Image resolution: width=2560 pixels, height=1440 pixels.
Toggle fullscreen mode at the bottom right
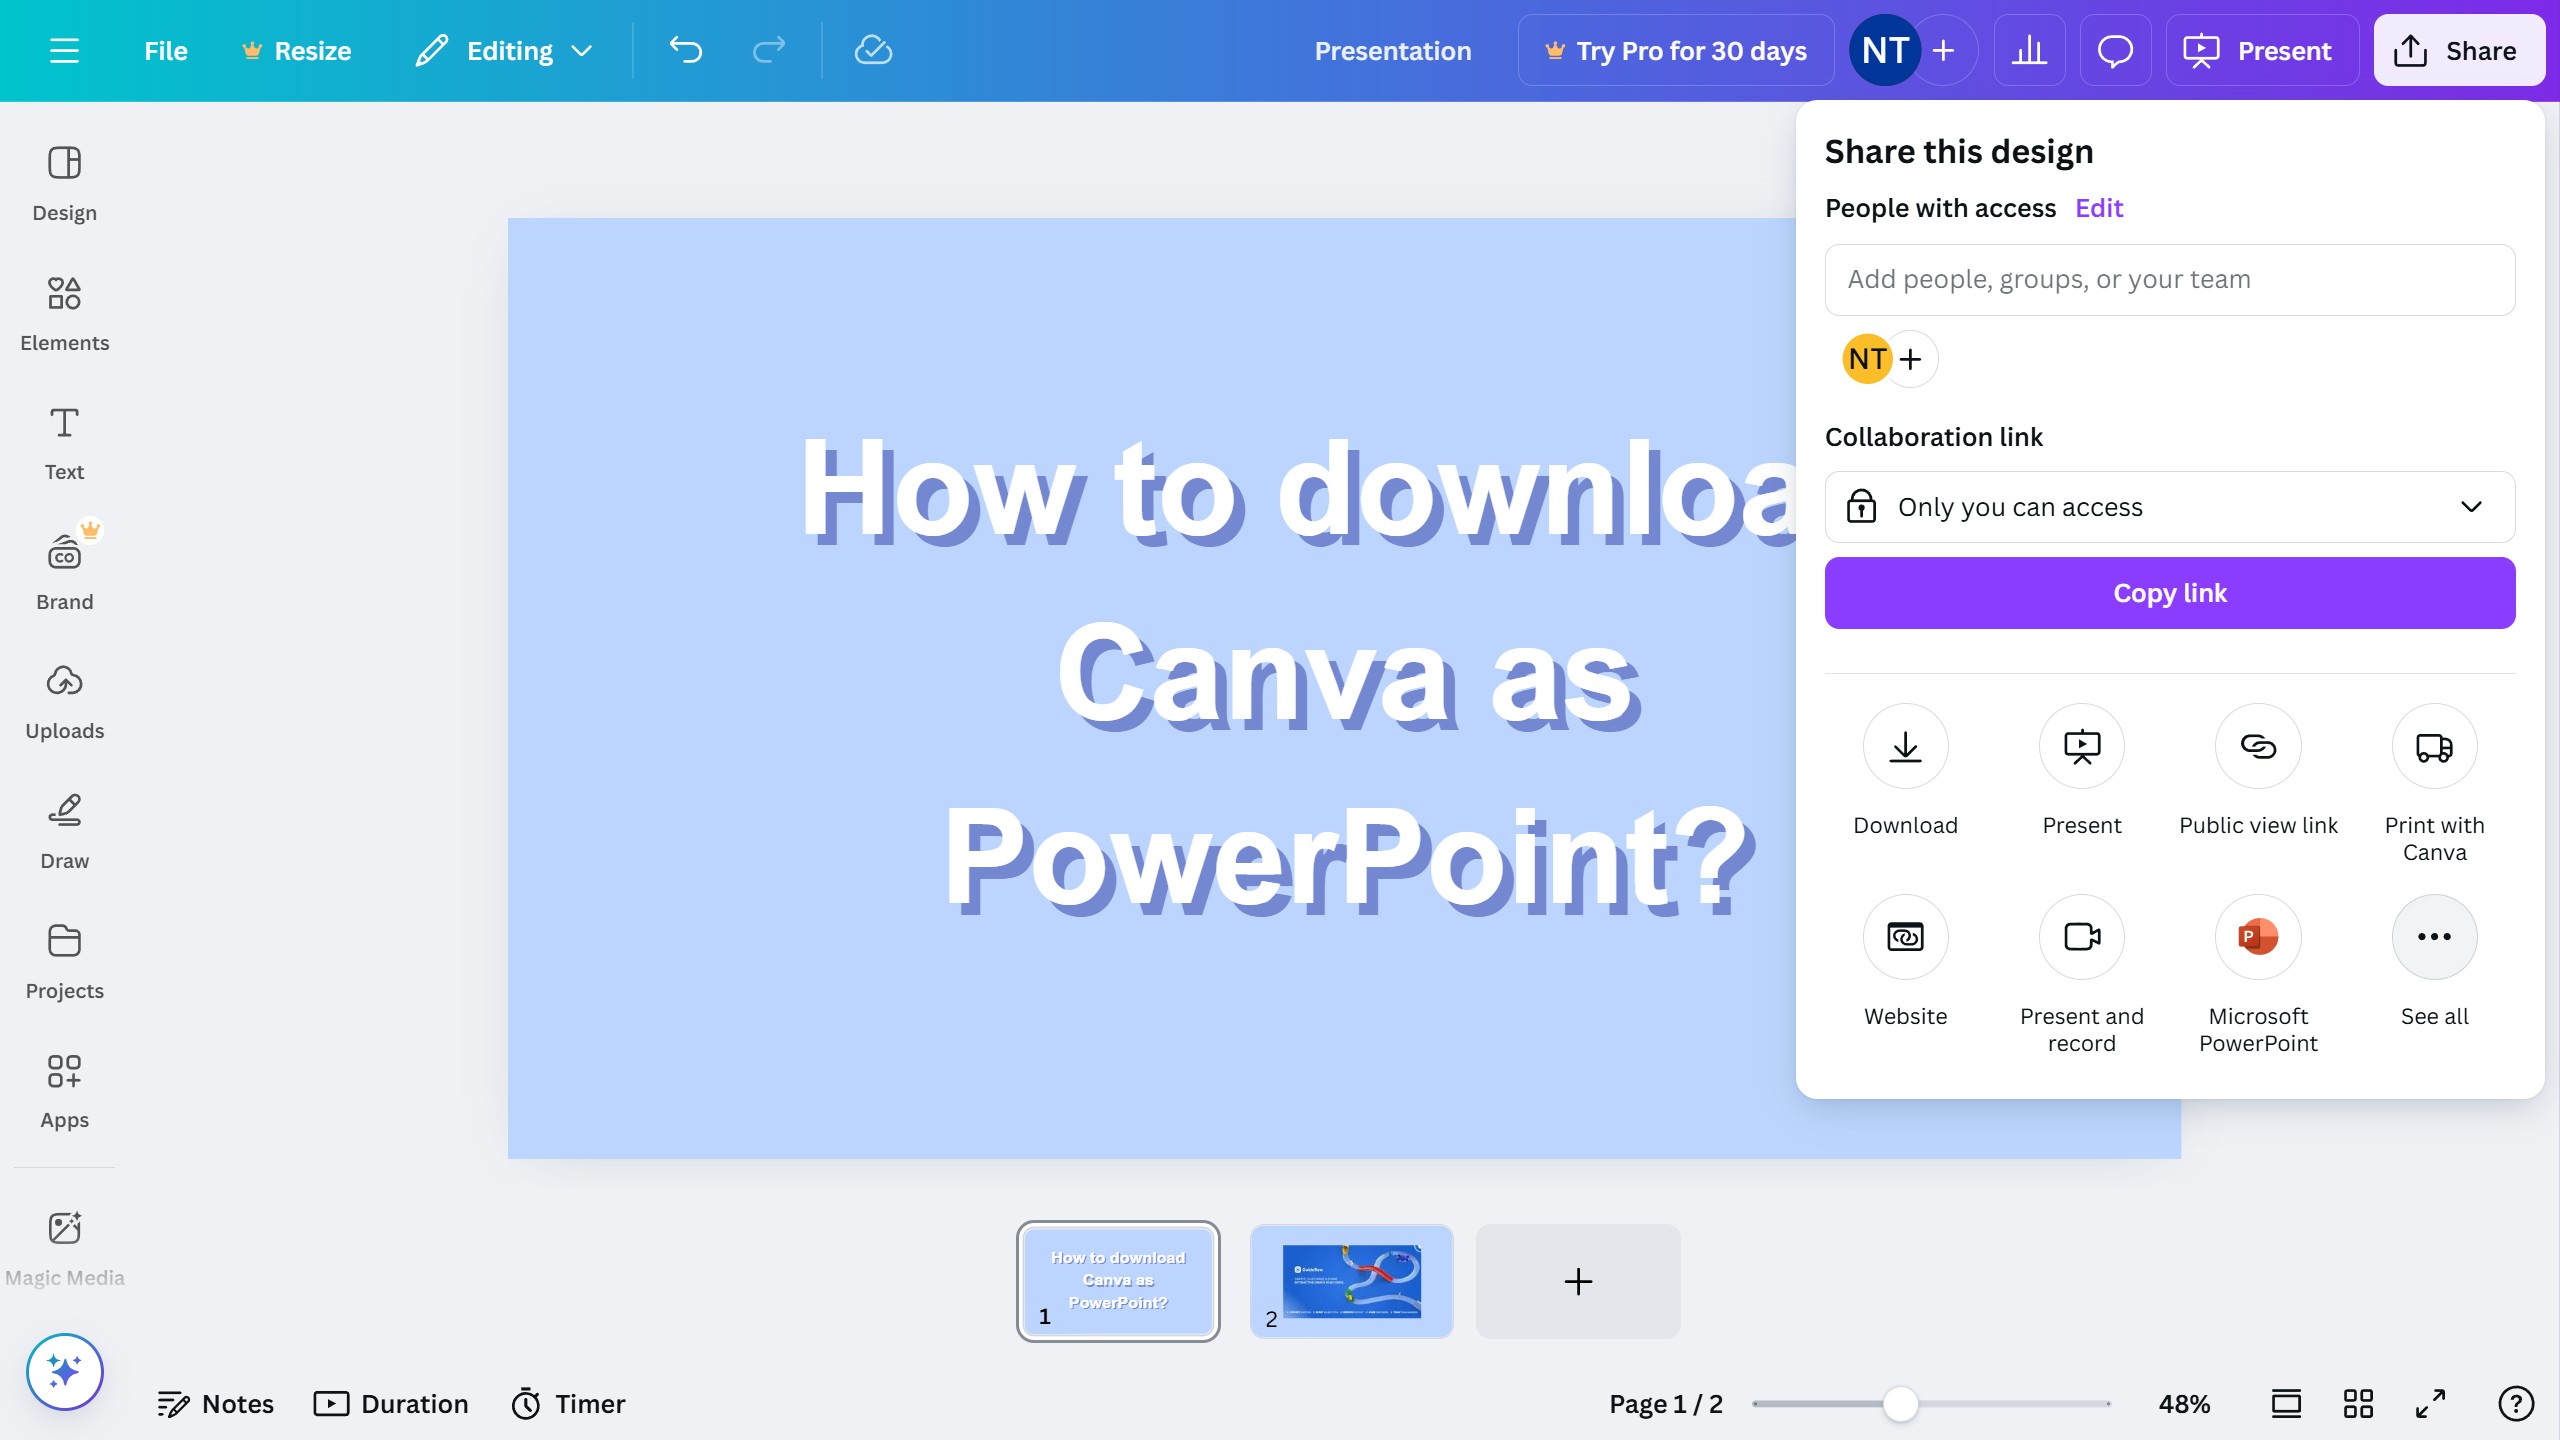[x=2431, y=1404]
